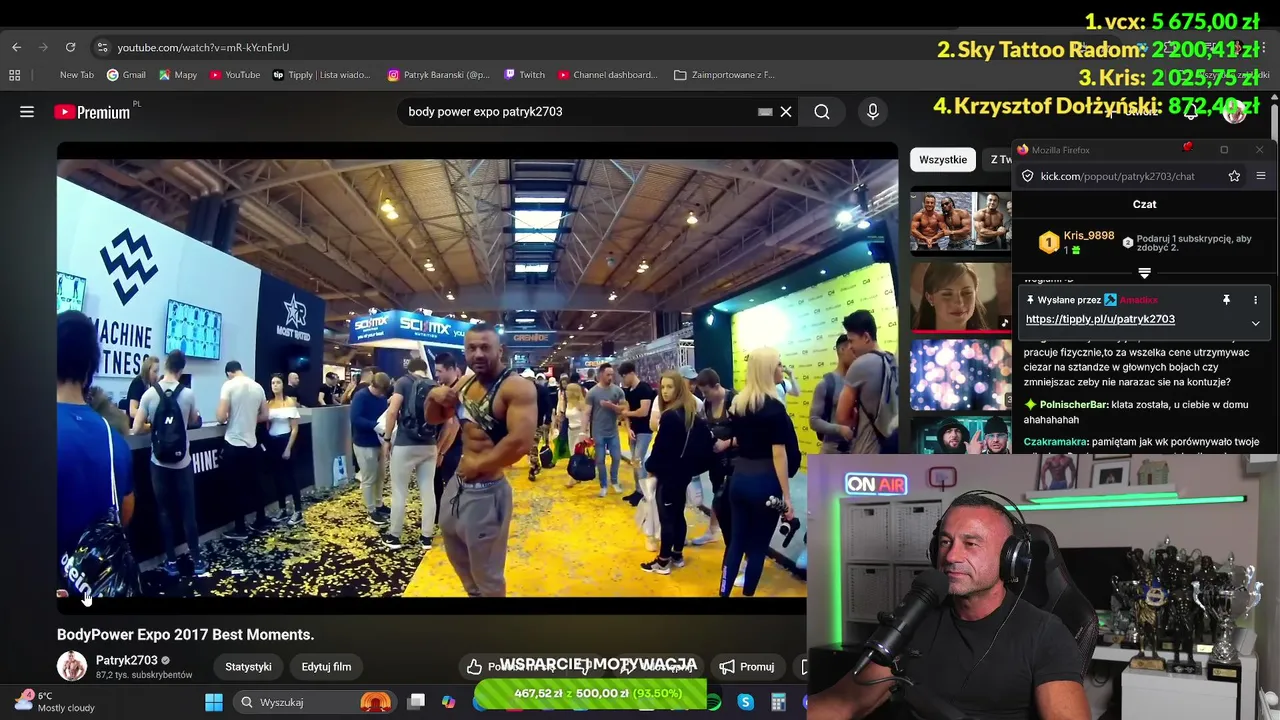Open Firefox hamburger menu in chat popup
Viewport: 1280px width, 720px height.
[x=1260, y=176]
